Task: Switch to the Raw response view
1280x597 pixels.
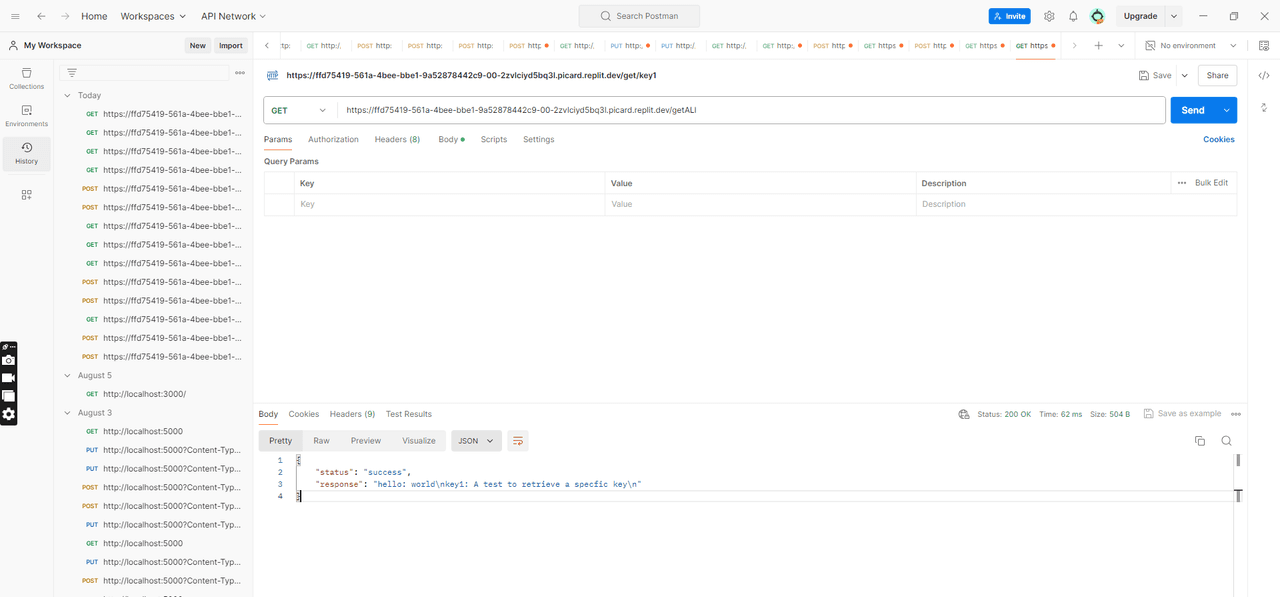Action: [321, 441]
